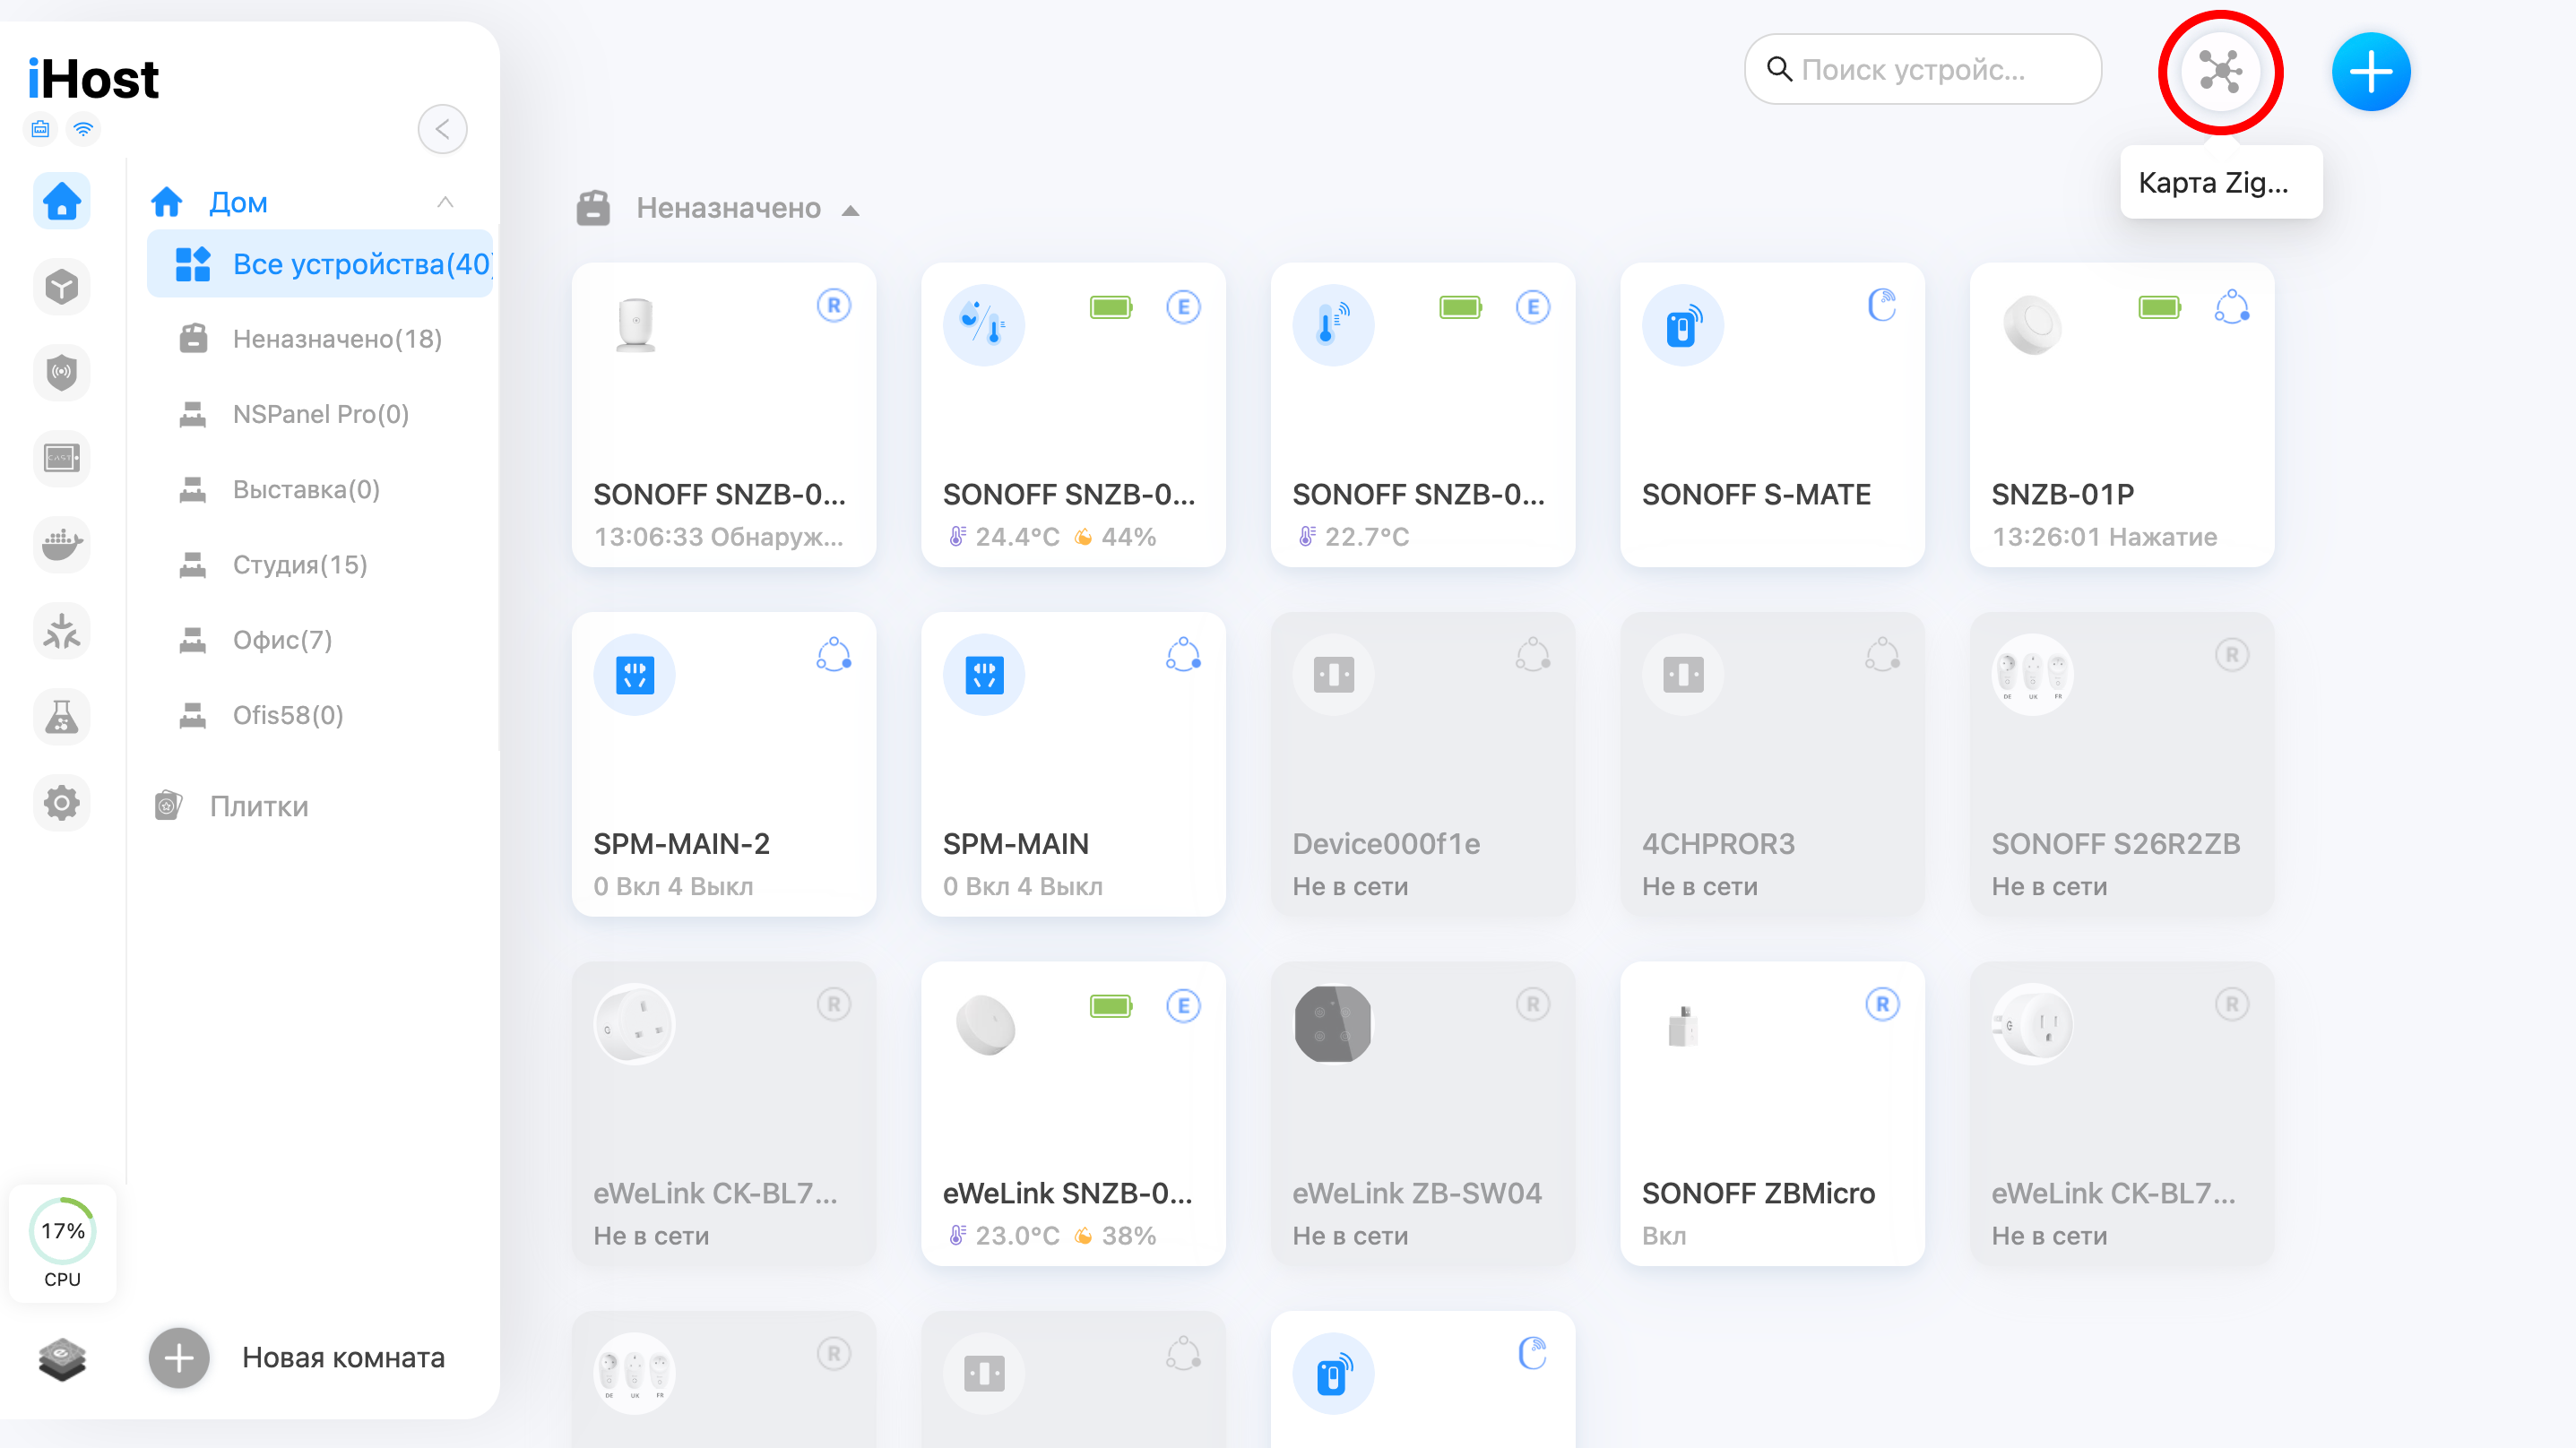Click the SNZB-01P button device icon
The image size is (2576, 1448).
point(2032,325)
